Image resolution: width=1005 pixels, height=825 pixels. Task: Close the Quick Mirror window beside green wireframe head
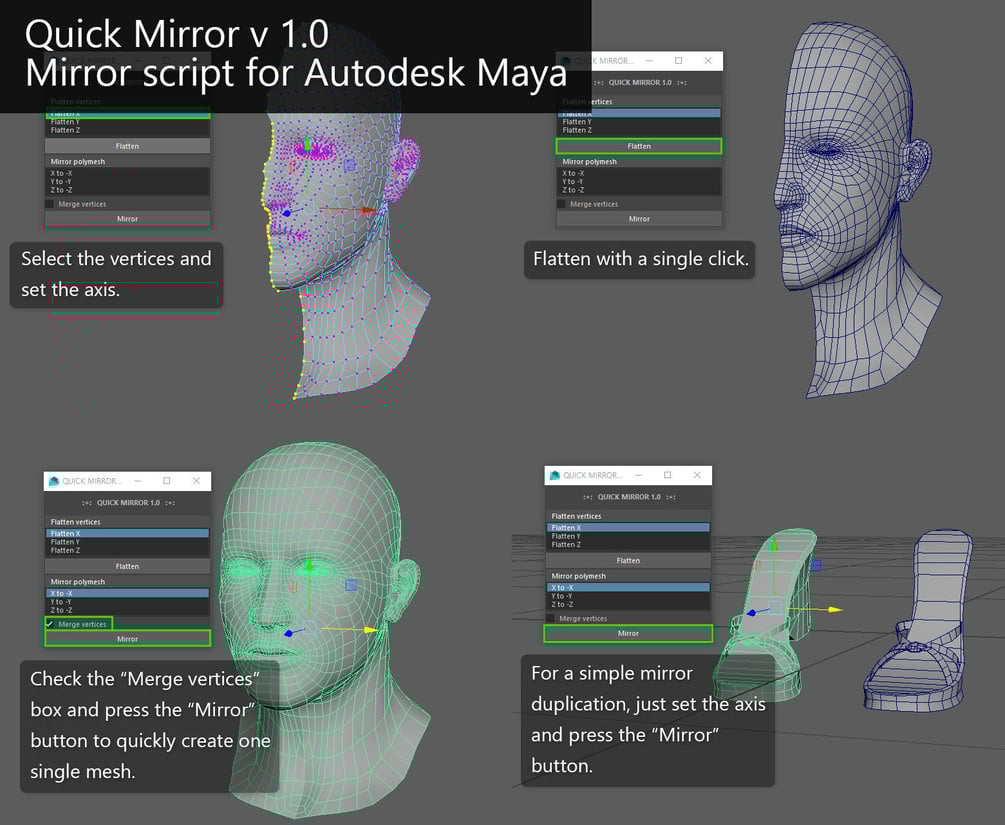coord(196,481)
